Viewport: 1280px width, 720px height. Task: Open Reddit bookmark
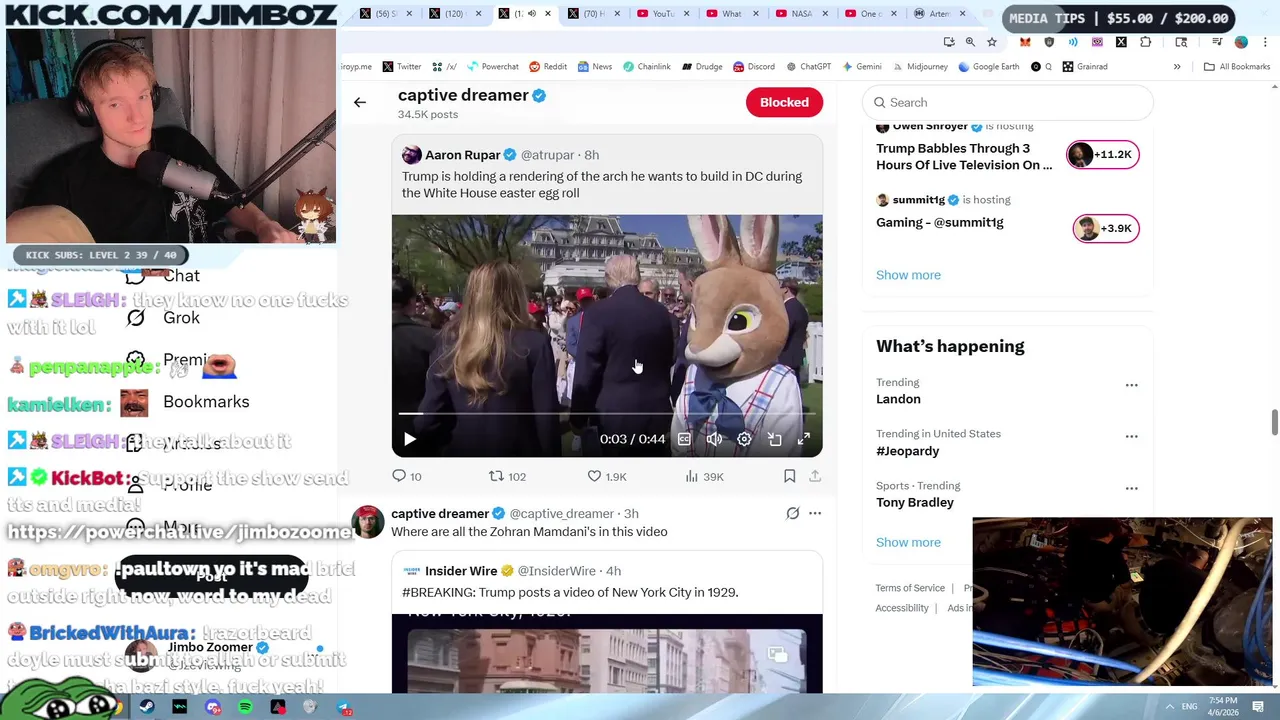548,67
